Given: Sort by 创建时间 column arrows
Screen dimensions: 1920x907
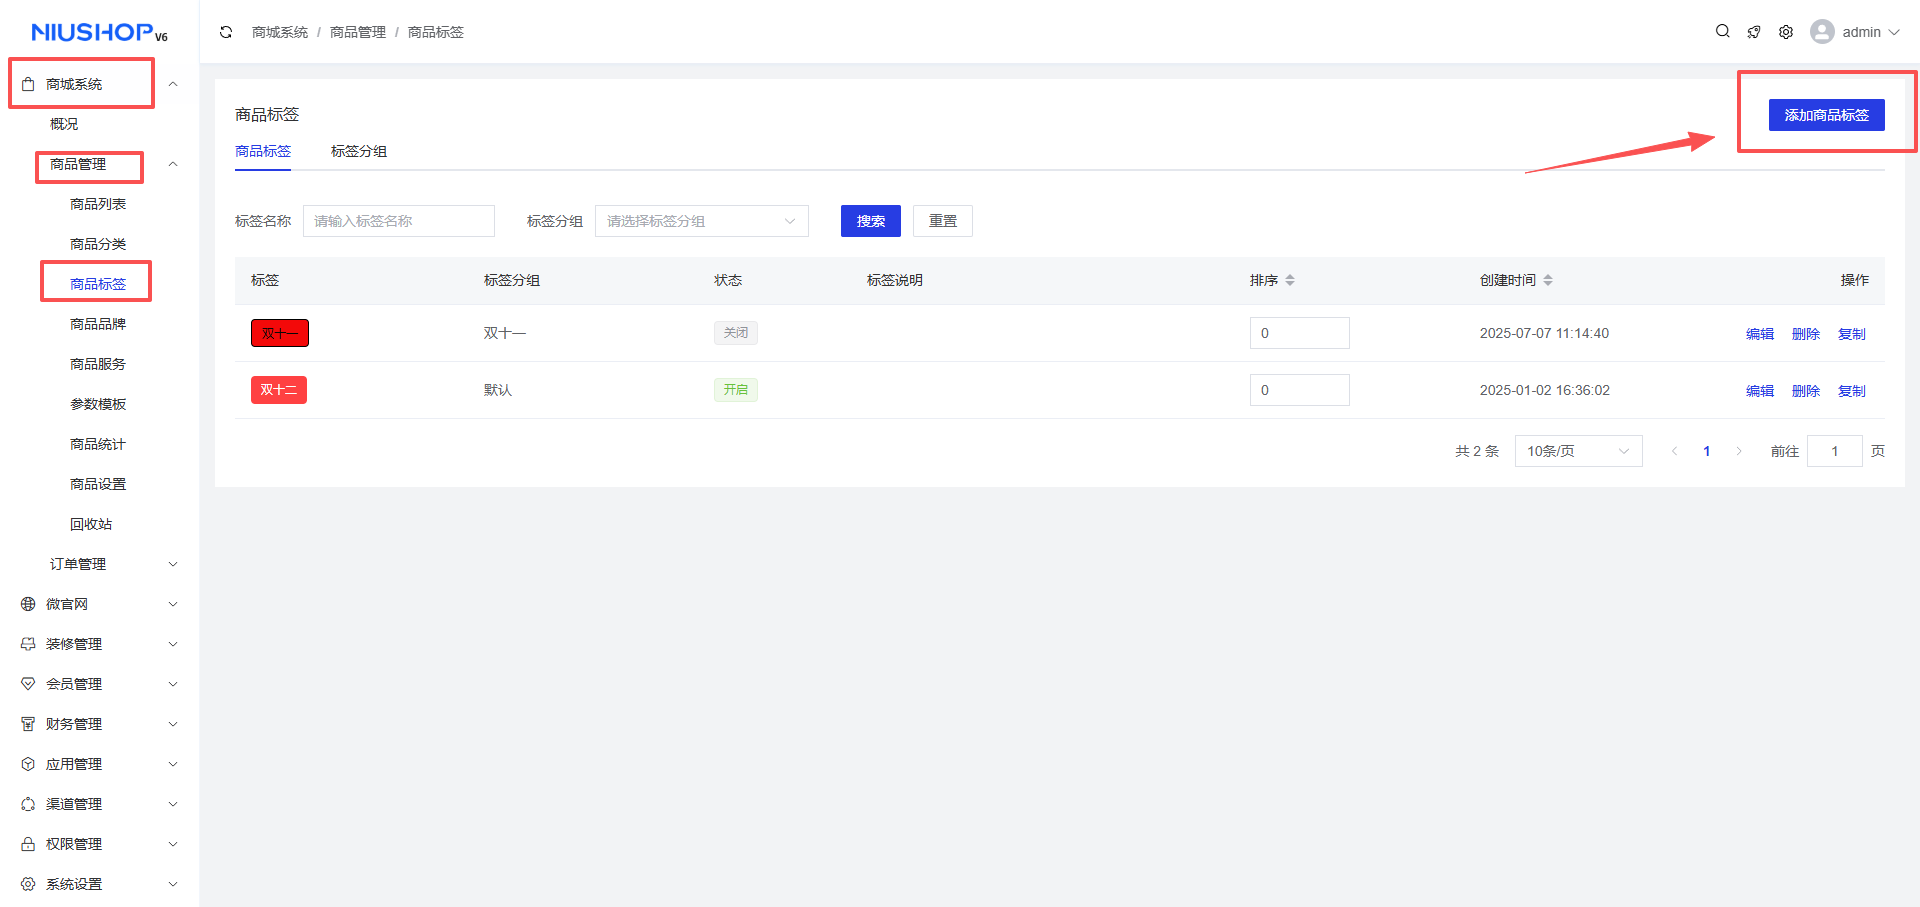Looking at the screenshot, I should point(1548,280).
